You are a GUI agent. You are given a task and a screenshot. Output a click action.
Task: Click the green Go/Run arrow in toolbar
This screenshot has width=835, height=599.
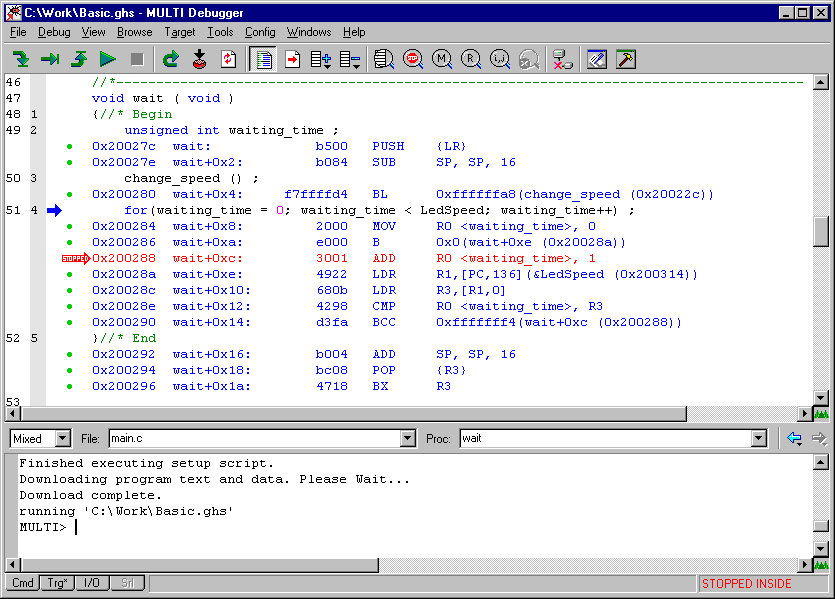click(x=107, y=59)
